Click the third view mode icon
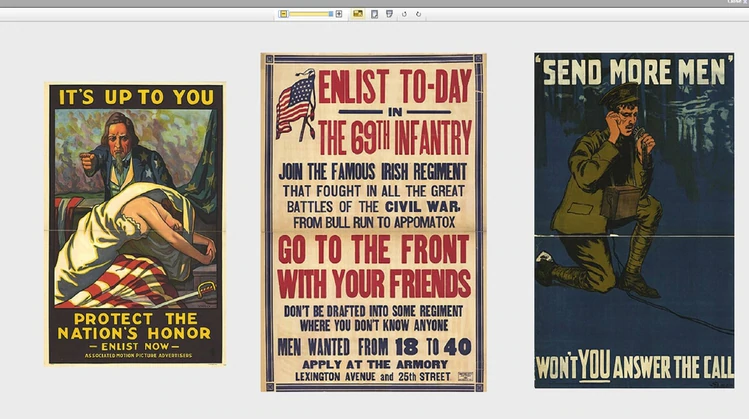Screen dimensions: 749x419 tap(389, 14)
